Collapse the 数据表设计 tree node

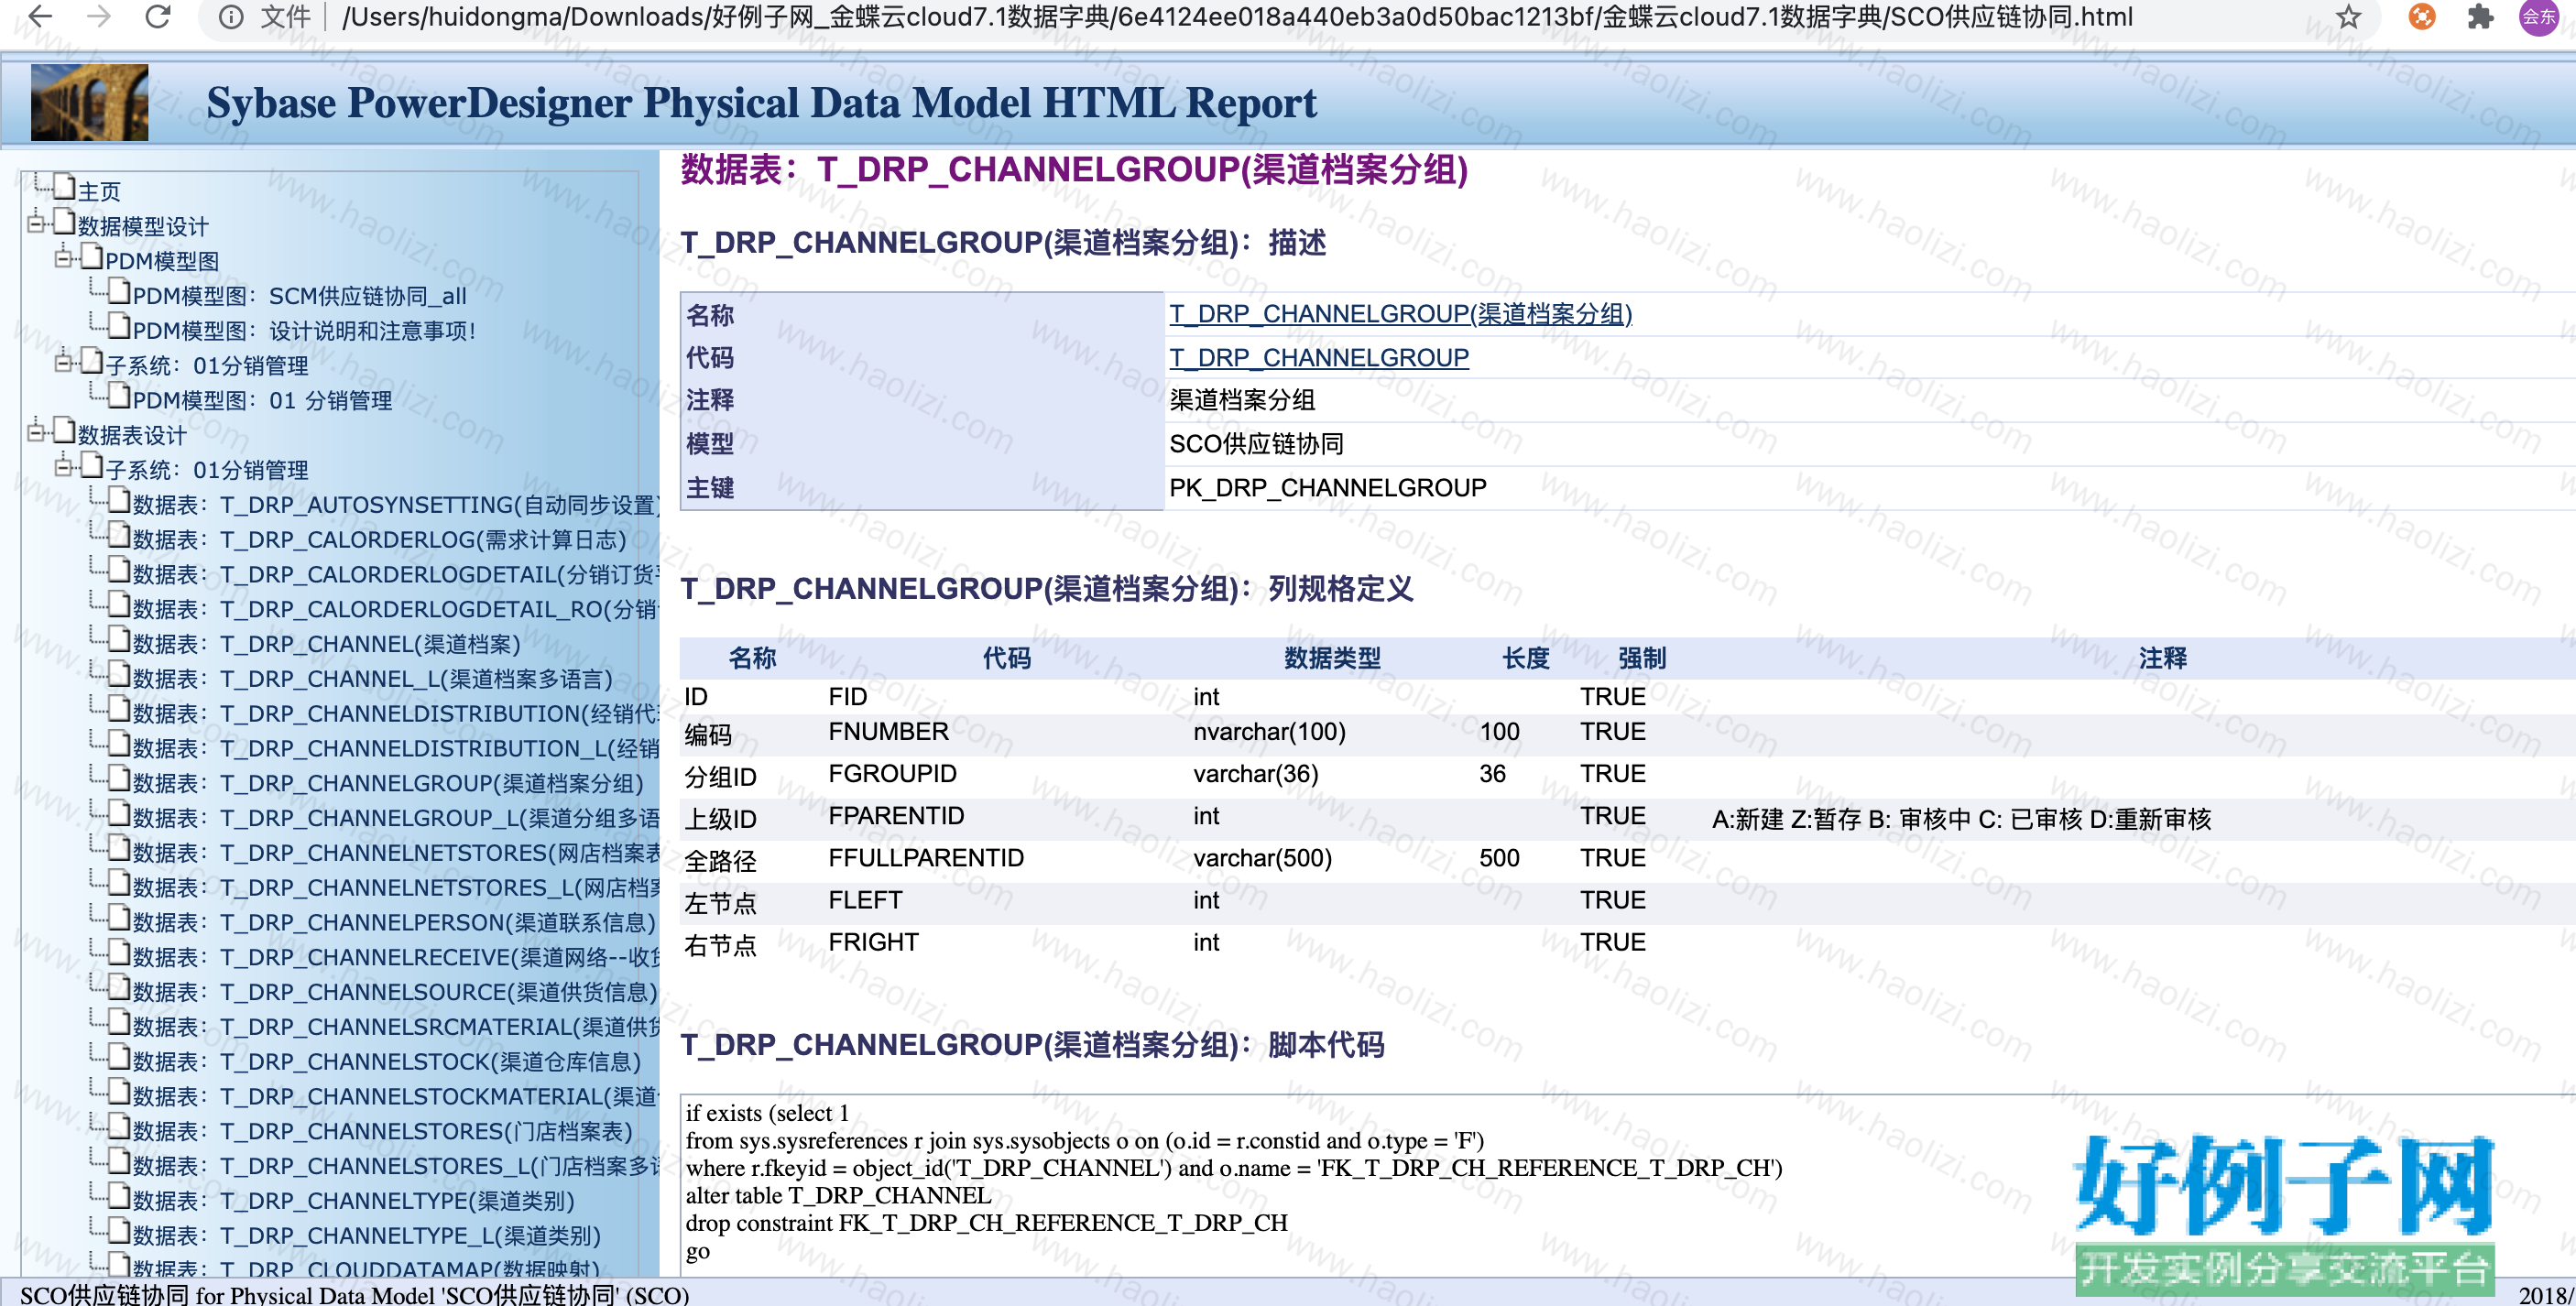click(x=36, y=432)
